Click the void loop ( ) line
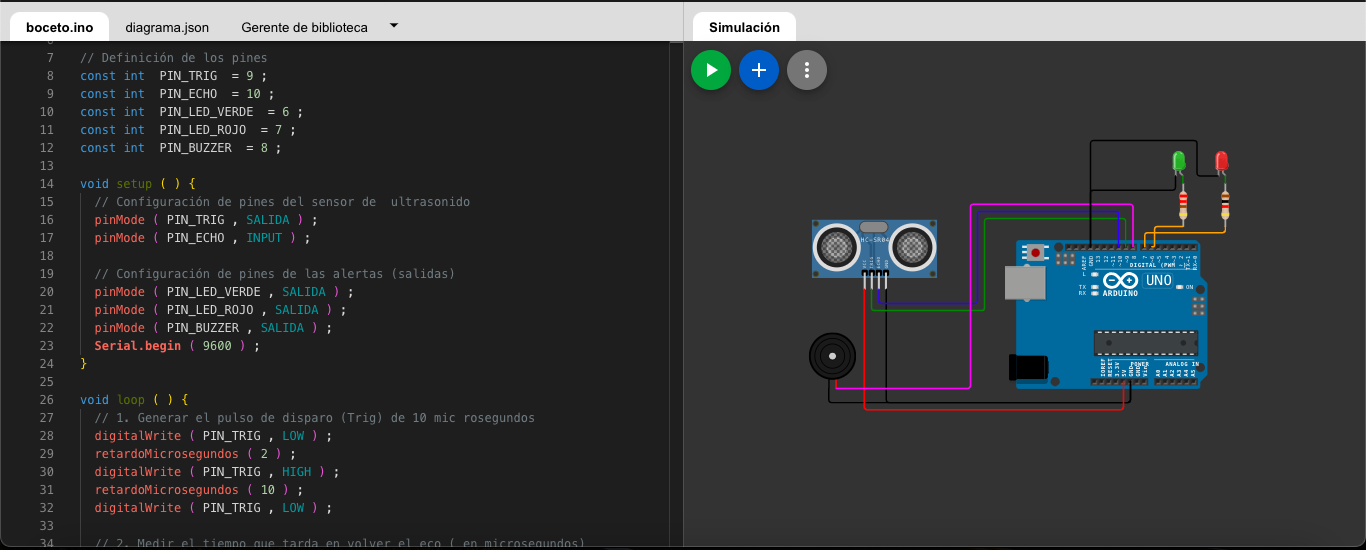 (x=134, y=400)
